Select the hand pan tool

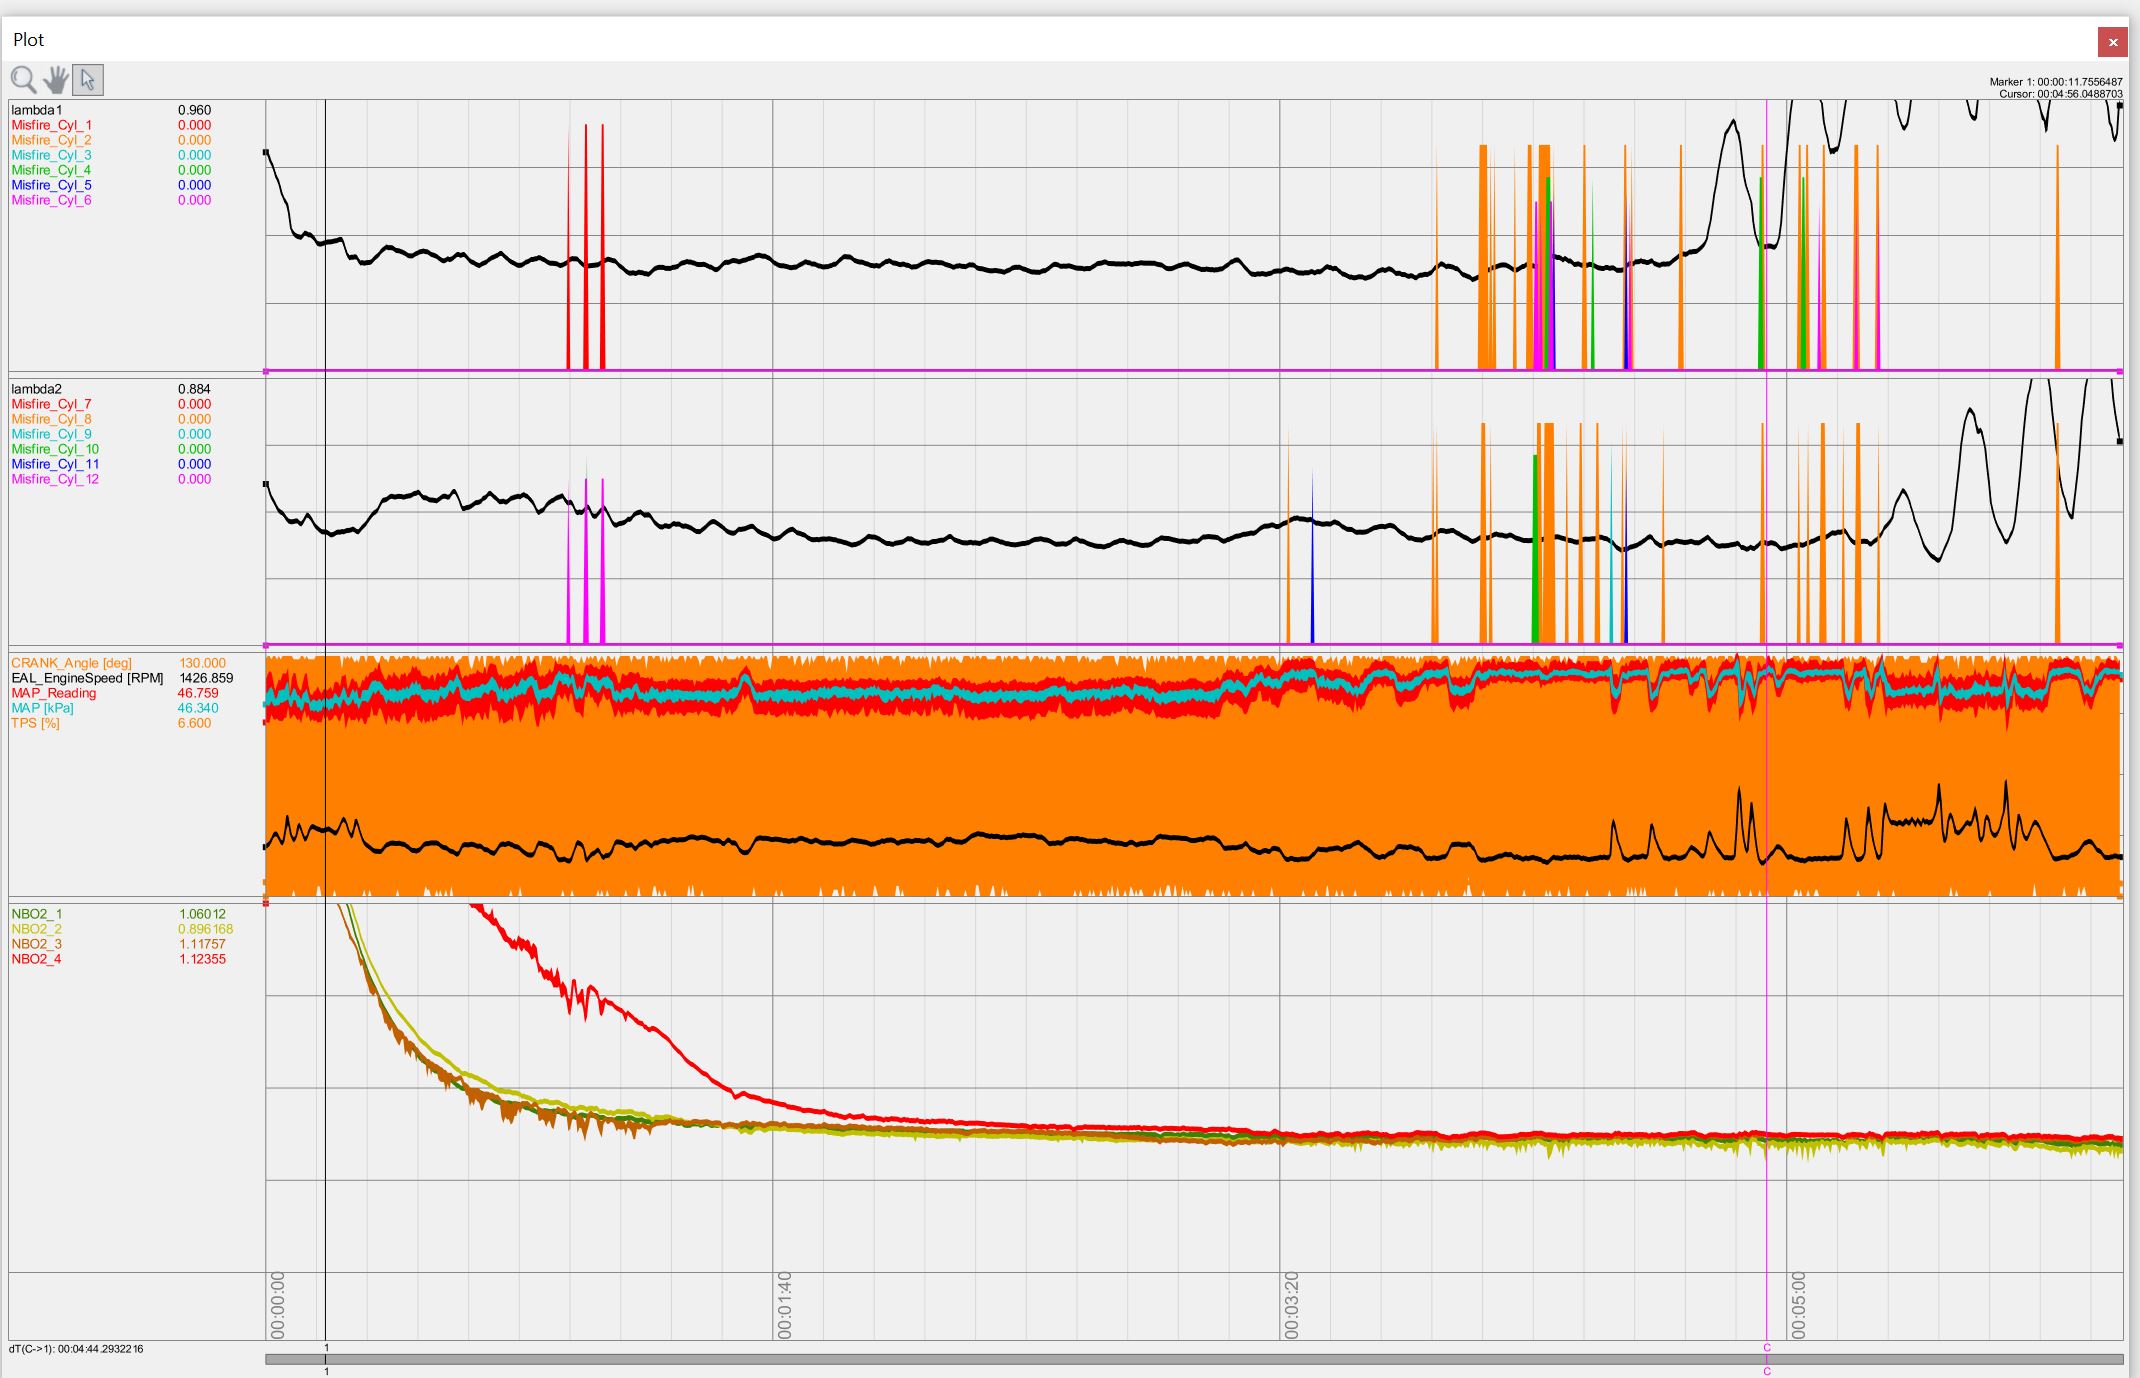(56, 79)
